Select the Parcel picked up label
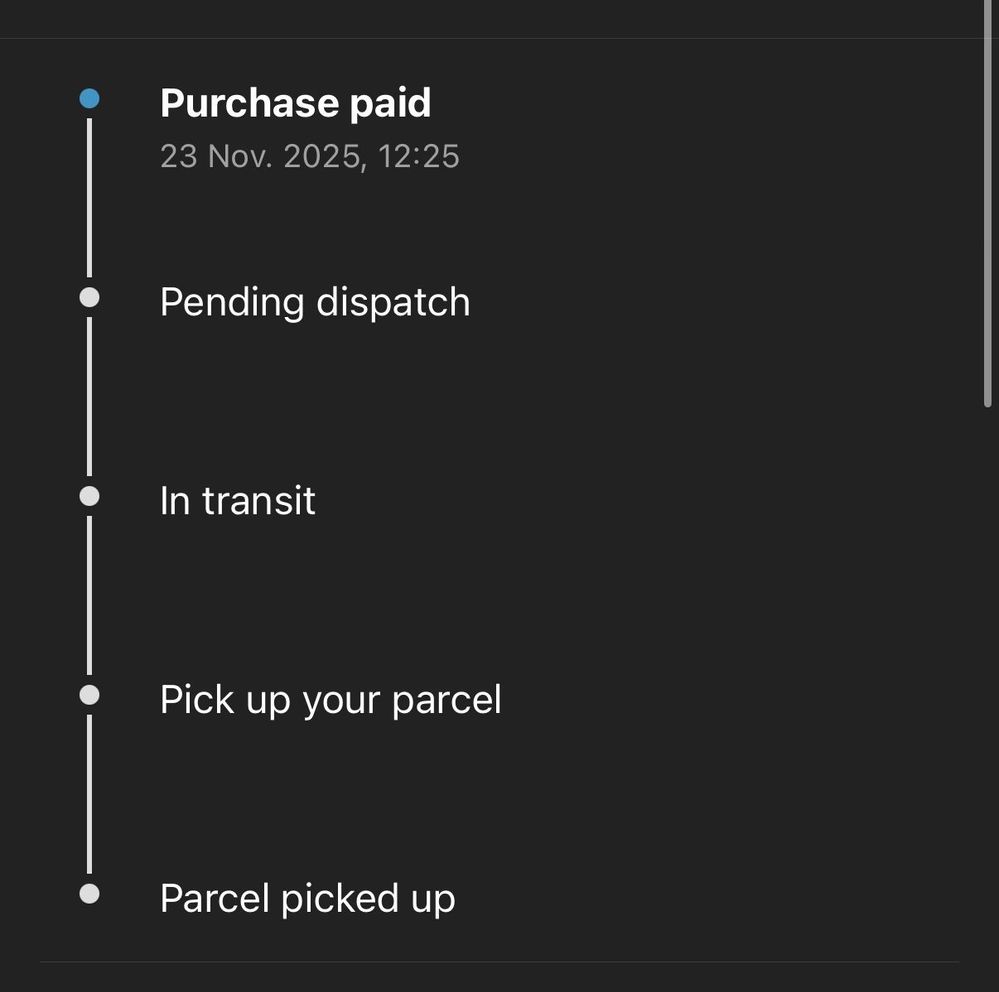The height and width of the screenshot is (992, 999). point(307,898)
